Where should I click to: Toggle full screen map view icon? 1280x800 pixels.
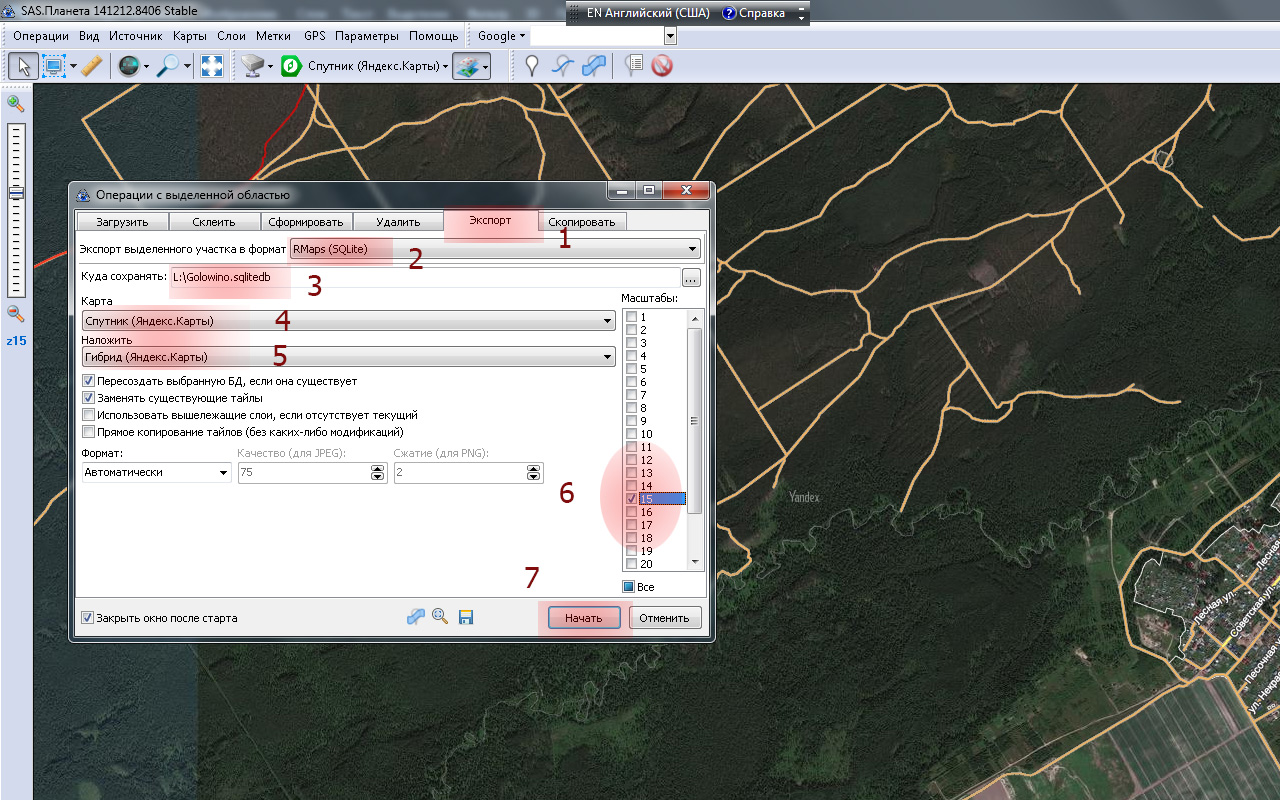click(212, 66)
